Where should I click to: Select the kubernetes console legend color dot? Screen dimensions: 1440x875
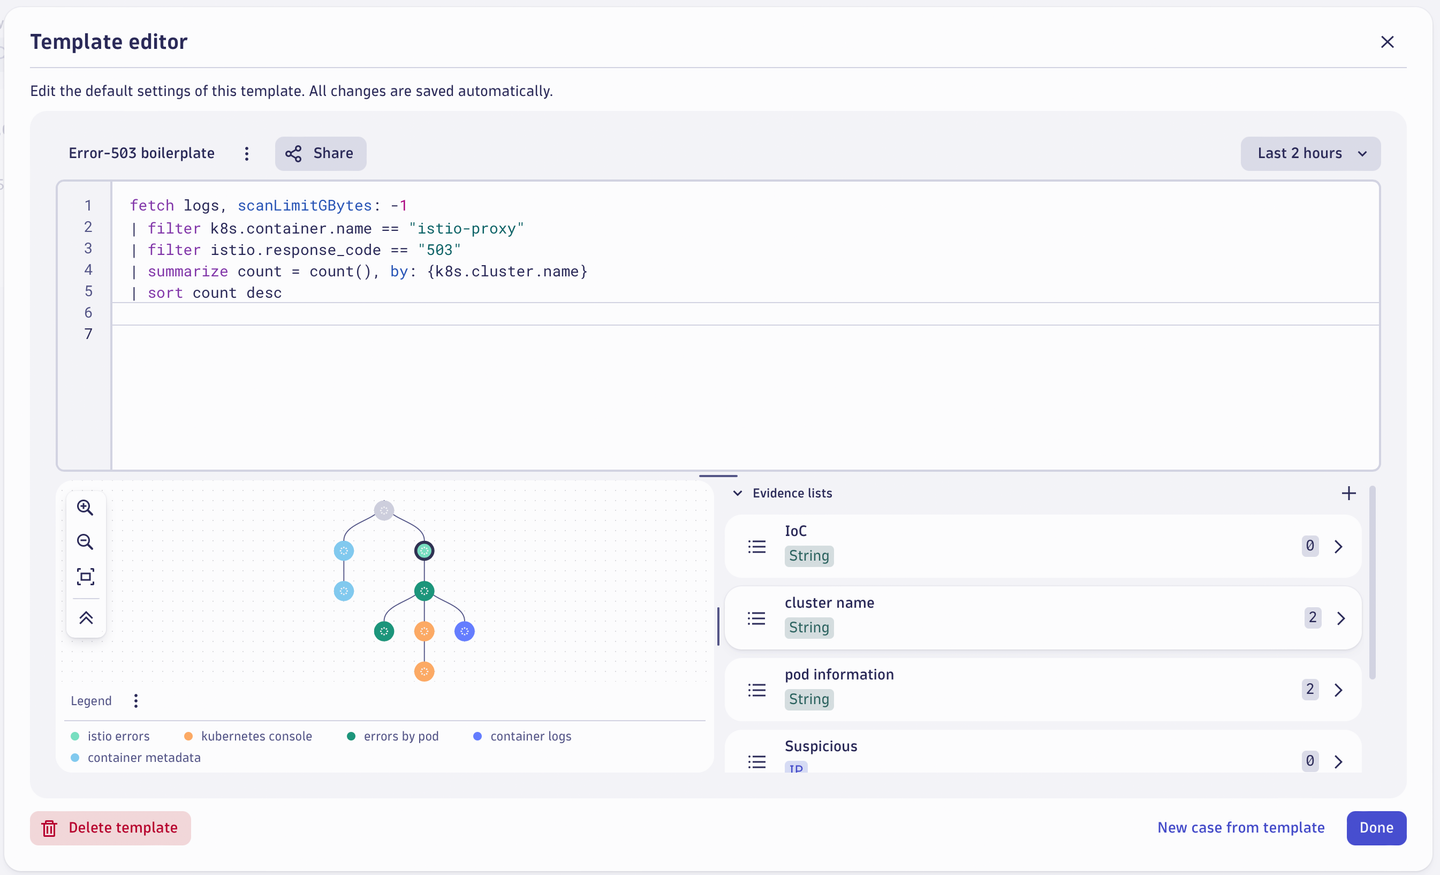coord(186,736)
